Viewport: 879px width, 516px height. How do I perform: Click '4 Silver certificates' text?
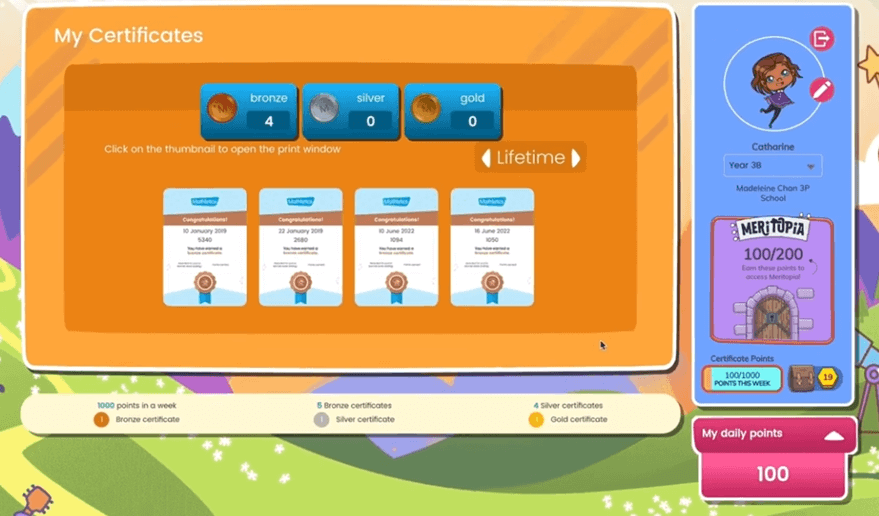pos(568,406)
